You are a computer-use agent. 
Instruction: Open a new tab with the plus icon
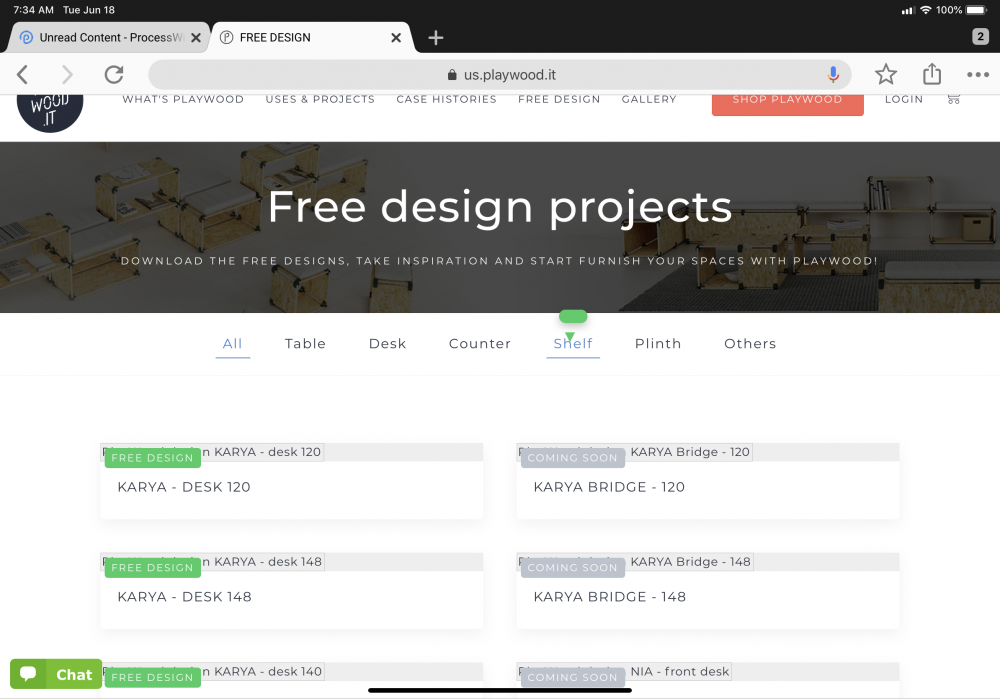[x=436, y=38]
